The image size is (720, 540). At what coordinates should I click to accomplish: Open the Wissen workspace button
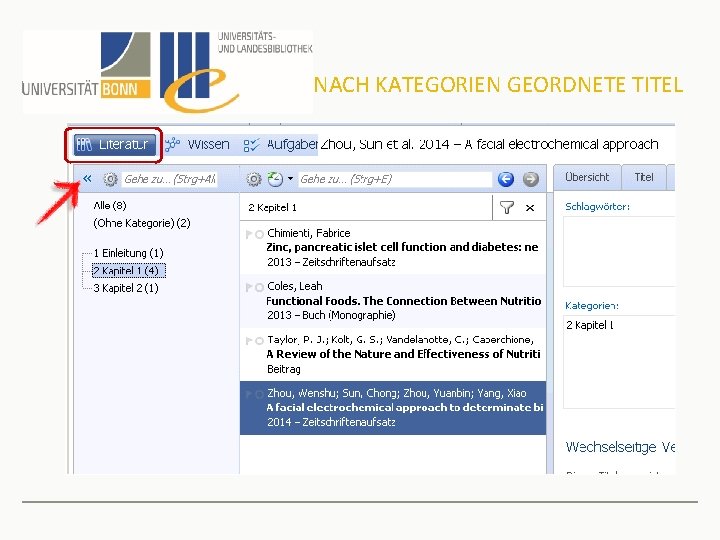point(197,145)
